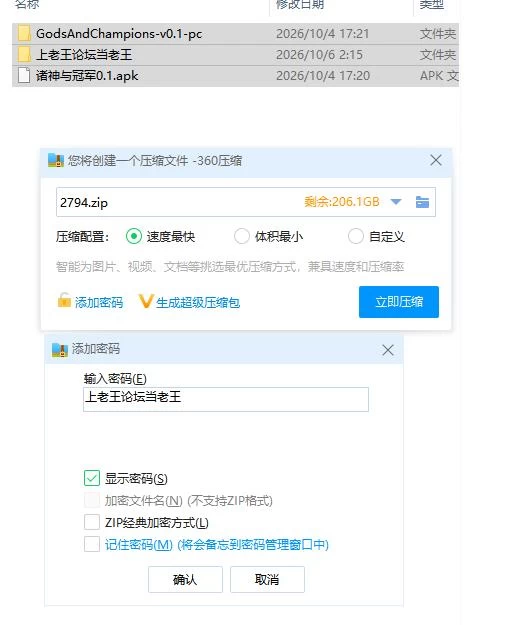Screen dimensions: 531x625
Task: Focus the 输入密码(E) password field
Action: click(226, 399)
